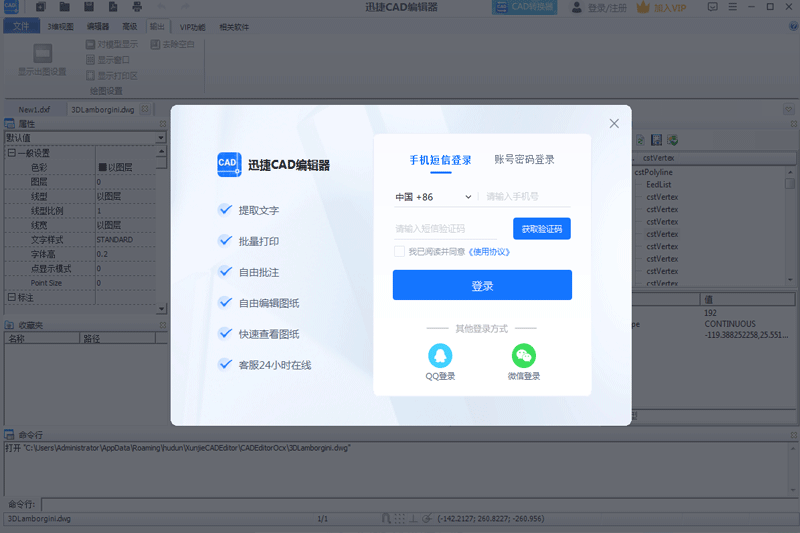Select the EedList tree item
The image size is (800, 533).
coord(659,185)
